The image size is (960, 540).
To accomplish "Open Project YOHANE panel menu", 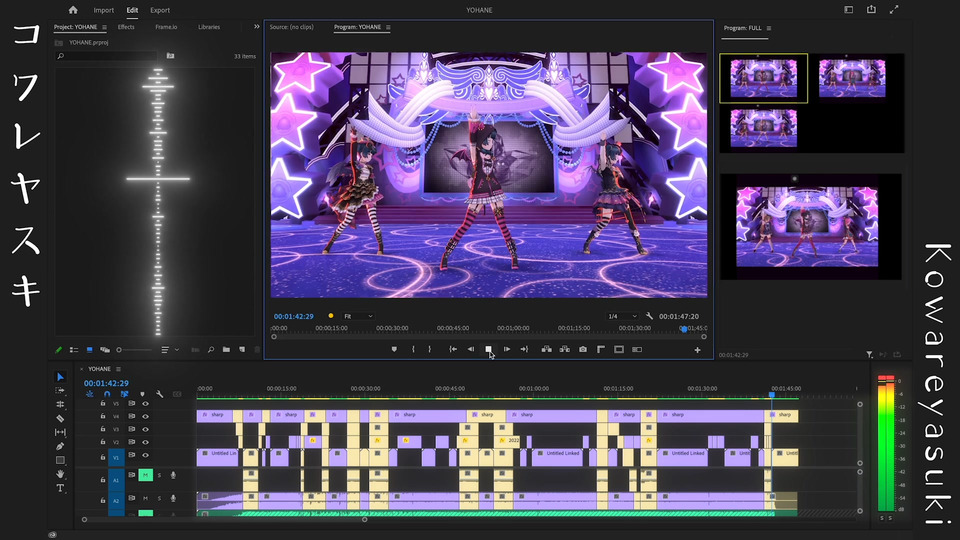I will [x=105, y=27].
